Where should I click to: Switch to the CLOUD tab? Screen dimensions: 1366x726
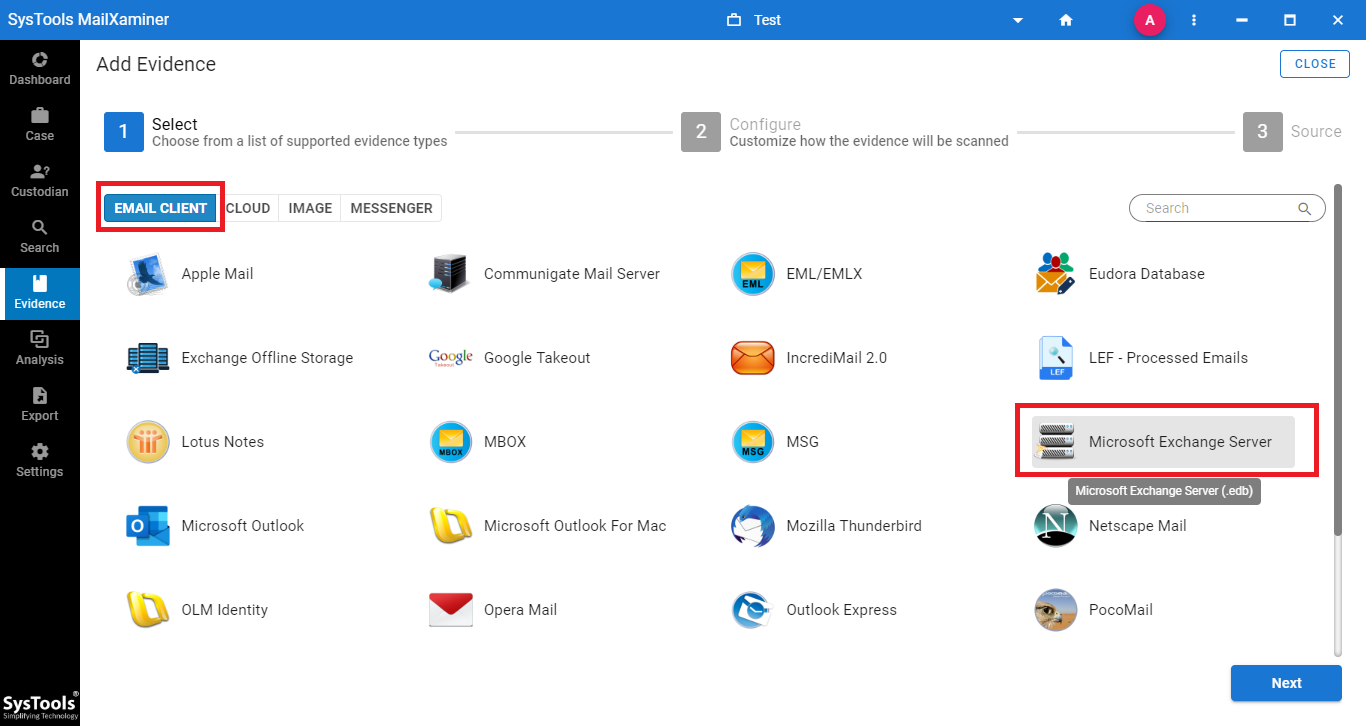coord(248,208)
